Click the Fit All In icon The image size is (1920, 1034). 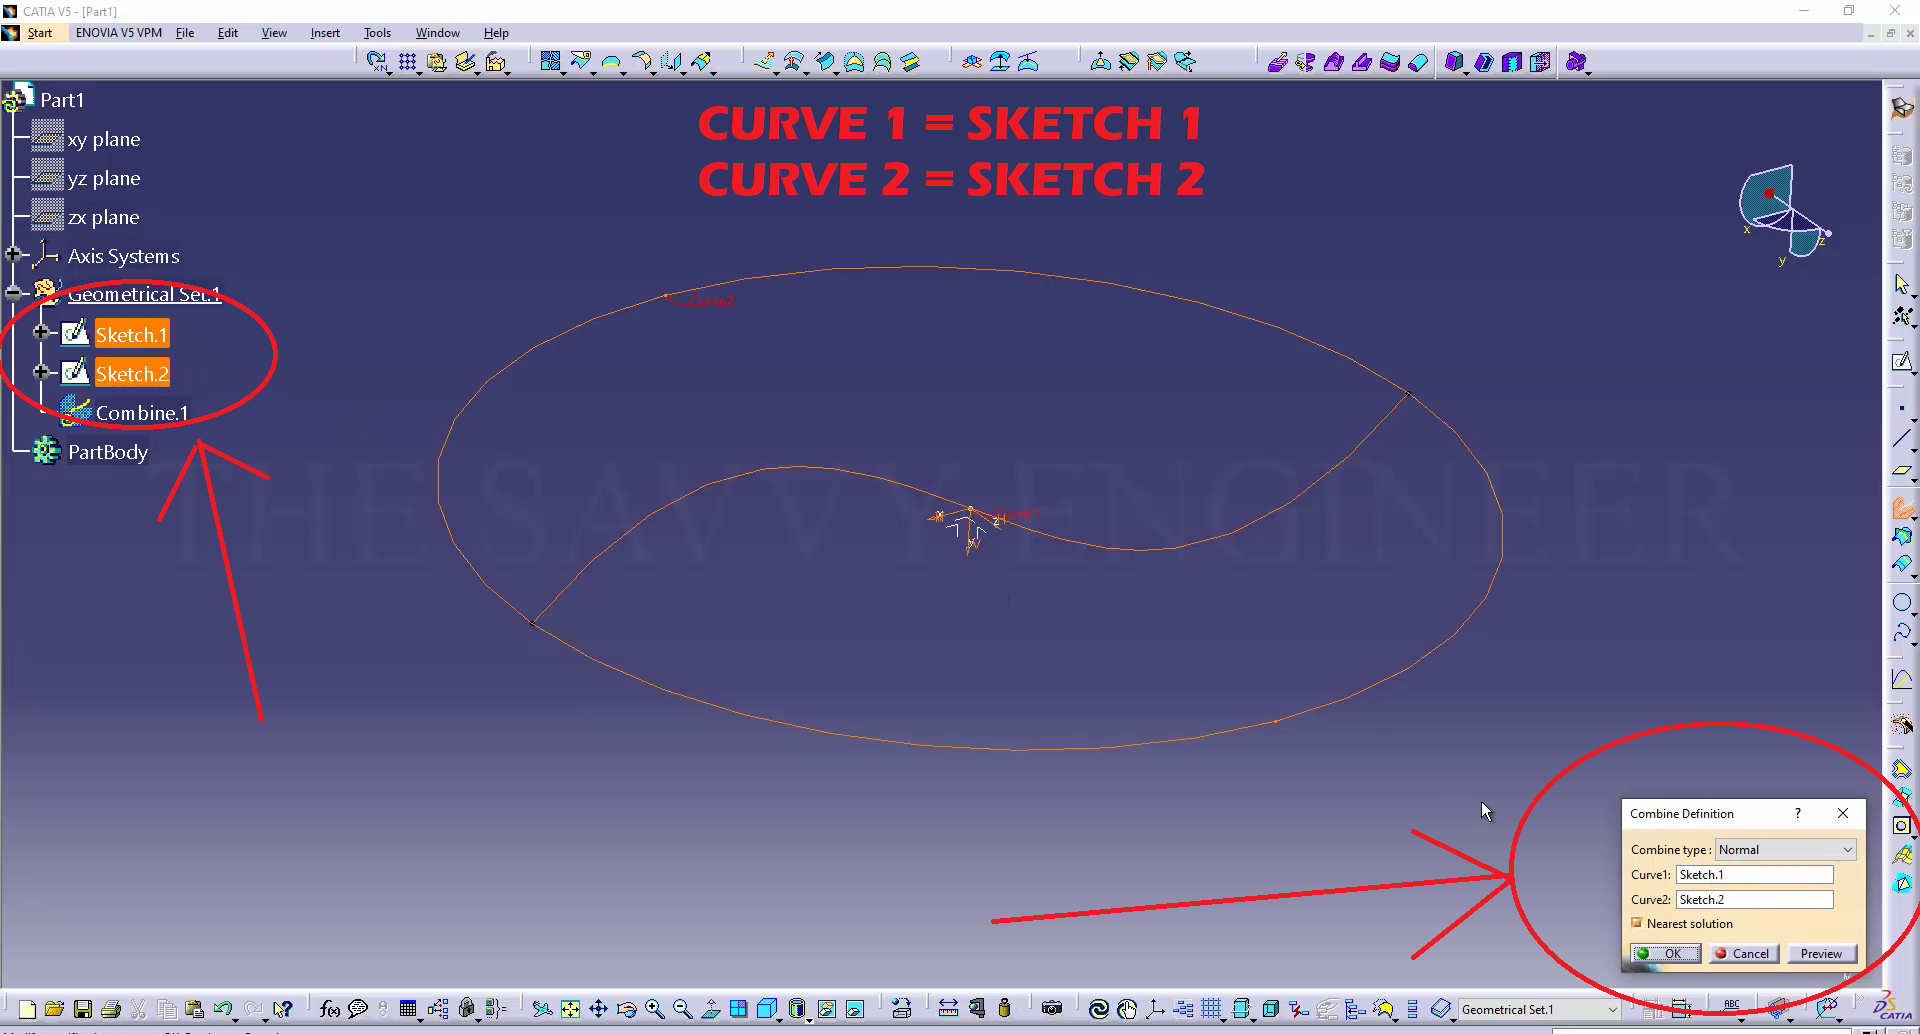(x=570, y=1009)
